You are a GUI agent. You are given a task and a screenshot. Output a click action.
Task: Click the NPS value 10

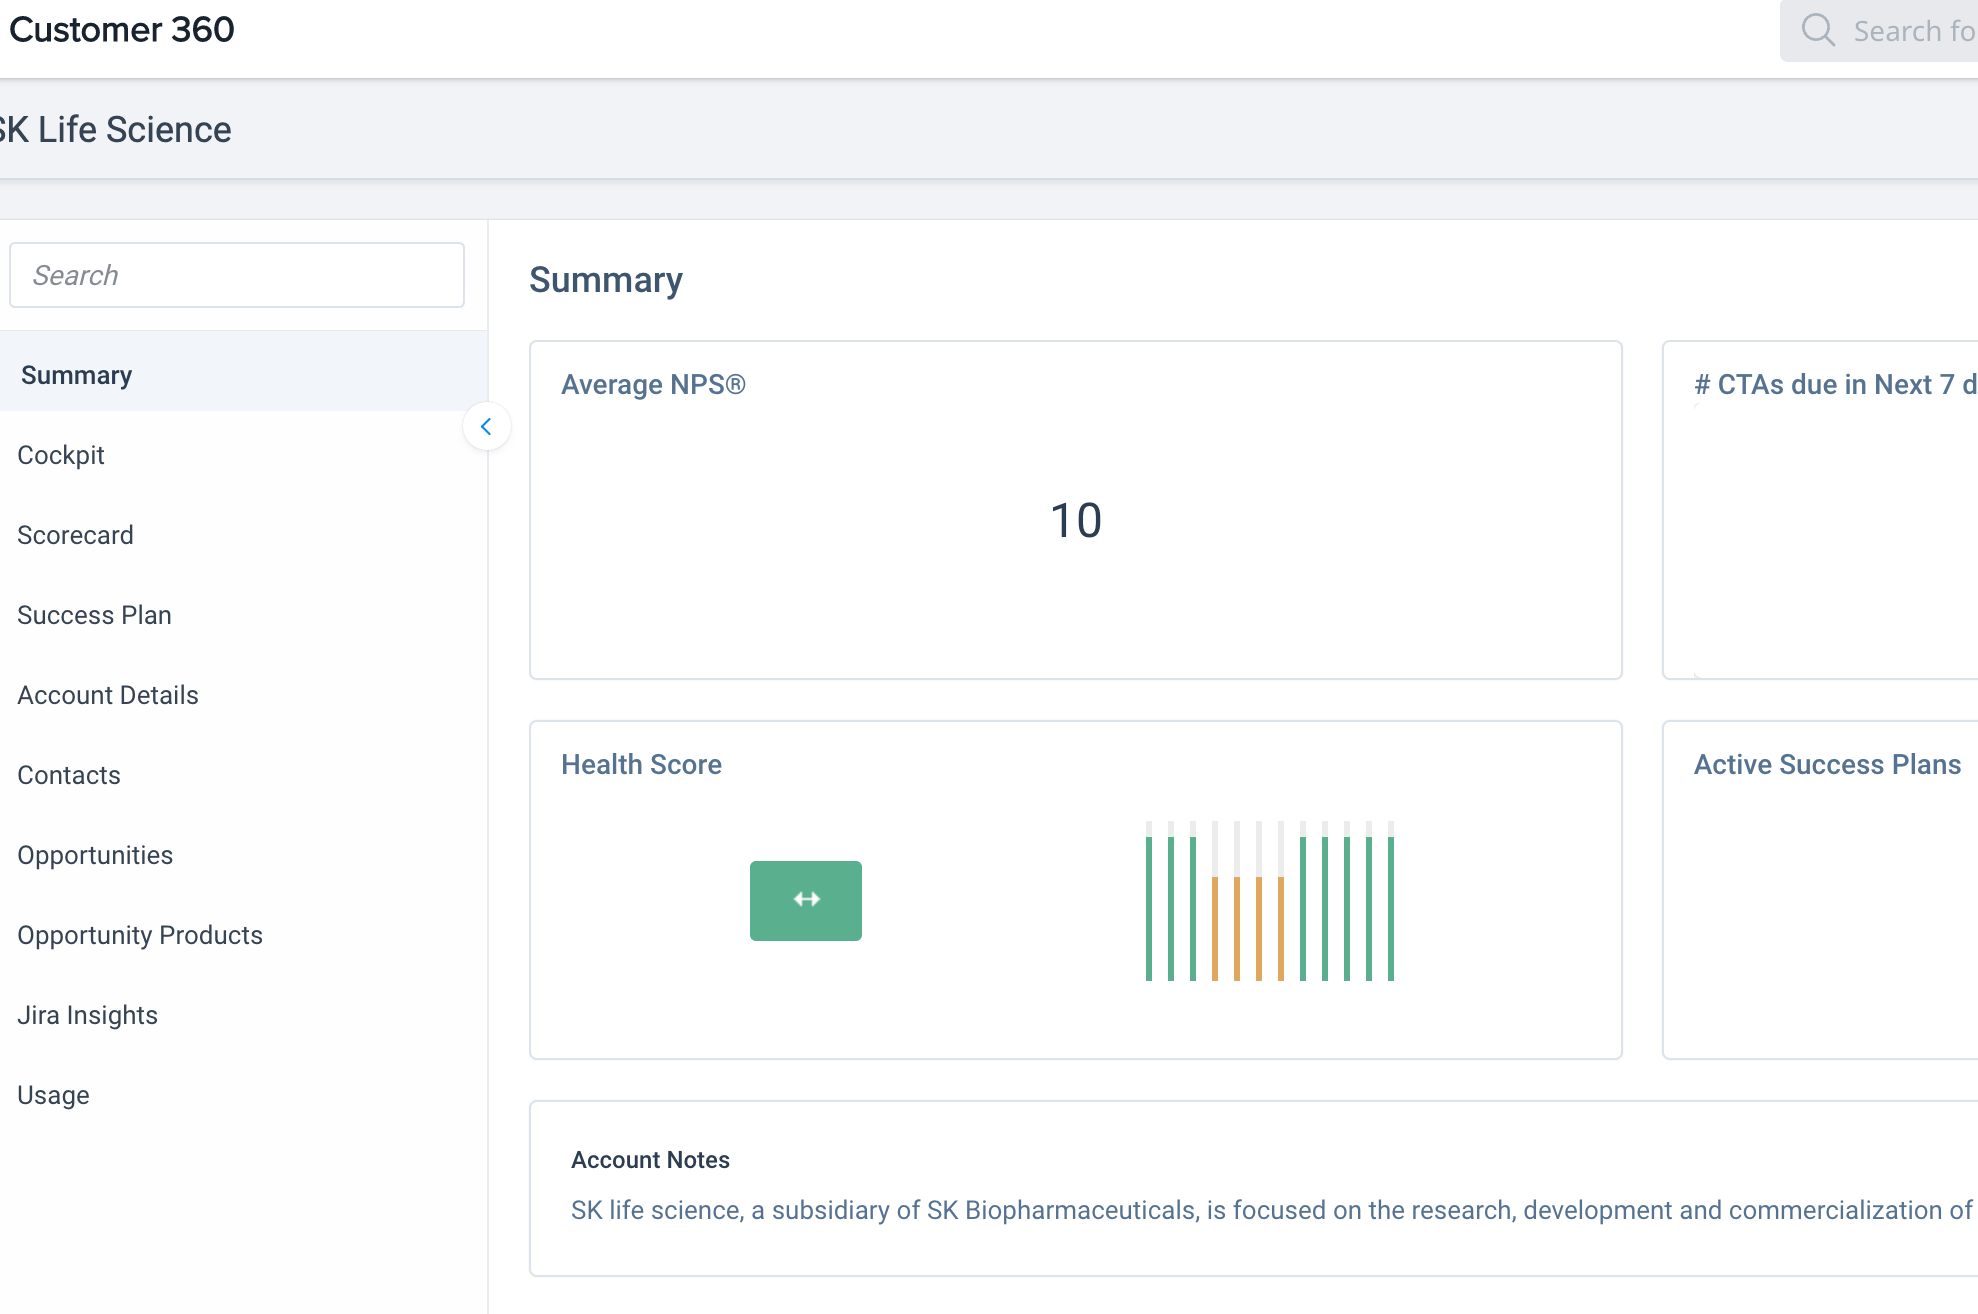1076,521
